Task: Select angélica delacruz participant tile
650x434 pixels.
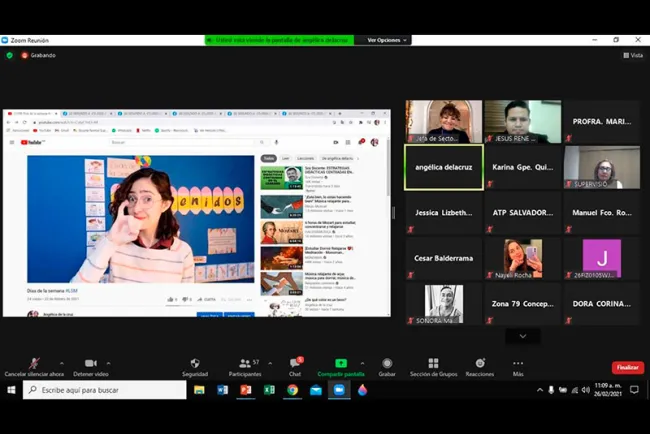Action: [443, 167]
